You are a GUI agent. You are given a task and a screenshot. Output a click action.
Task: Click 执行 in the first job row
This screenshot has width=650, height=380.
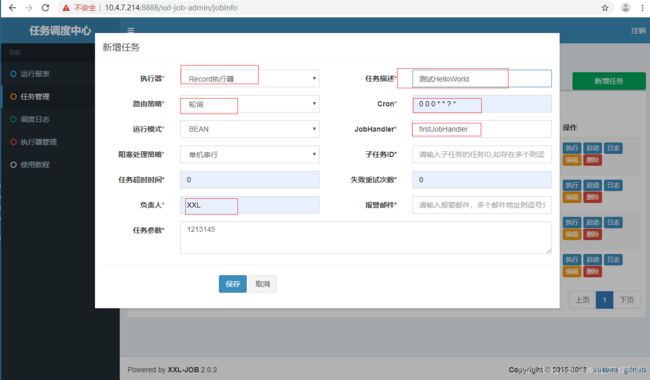point(572,148)
